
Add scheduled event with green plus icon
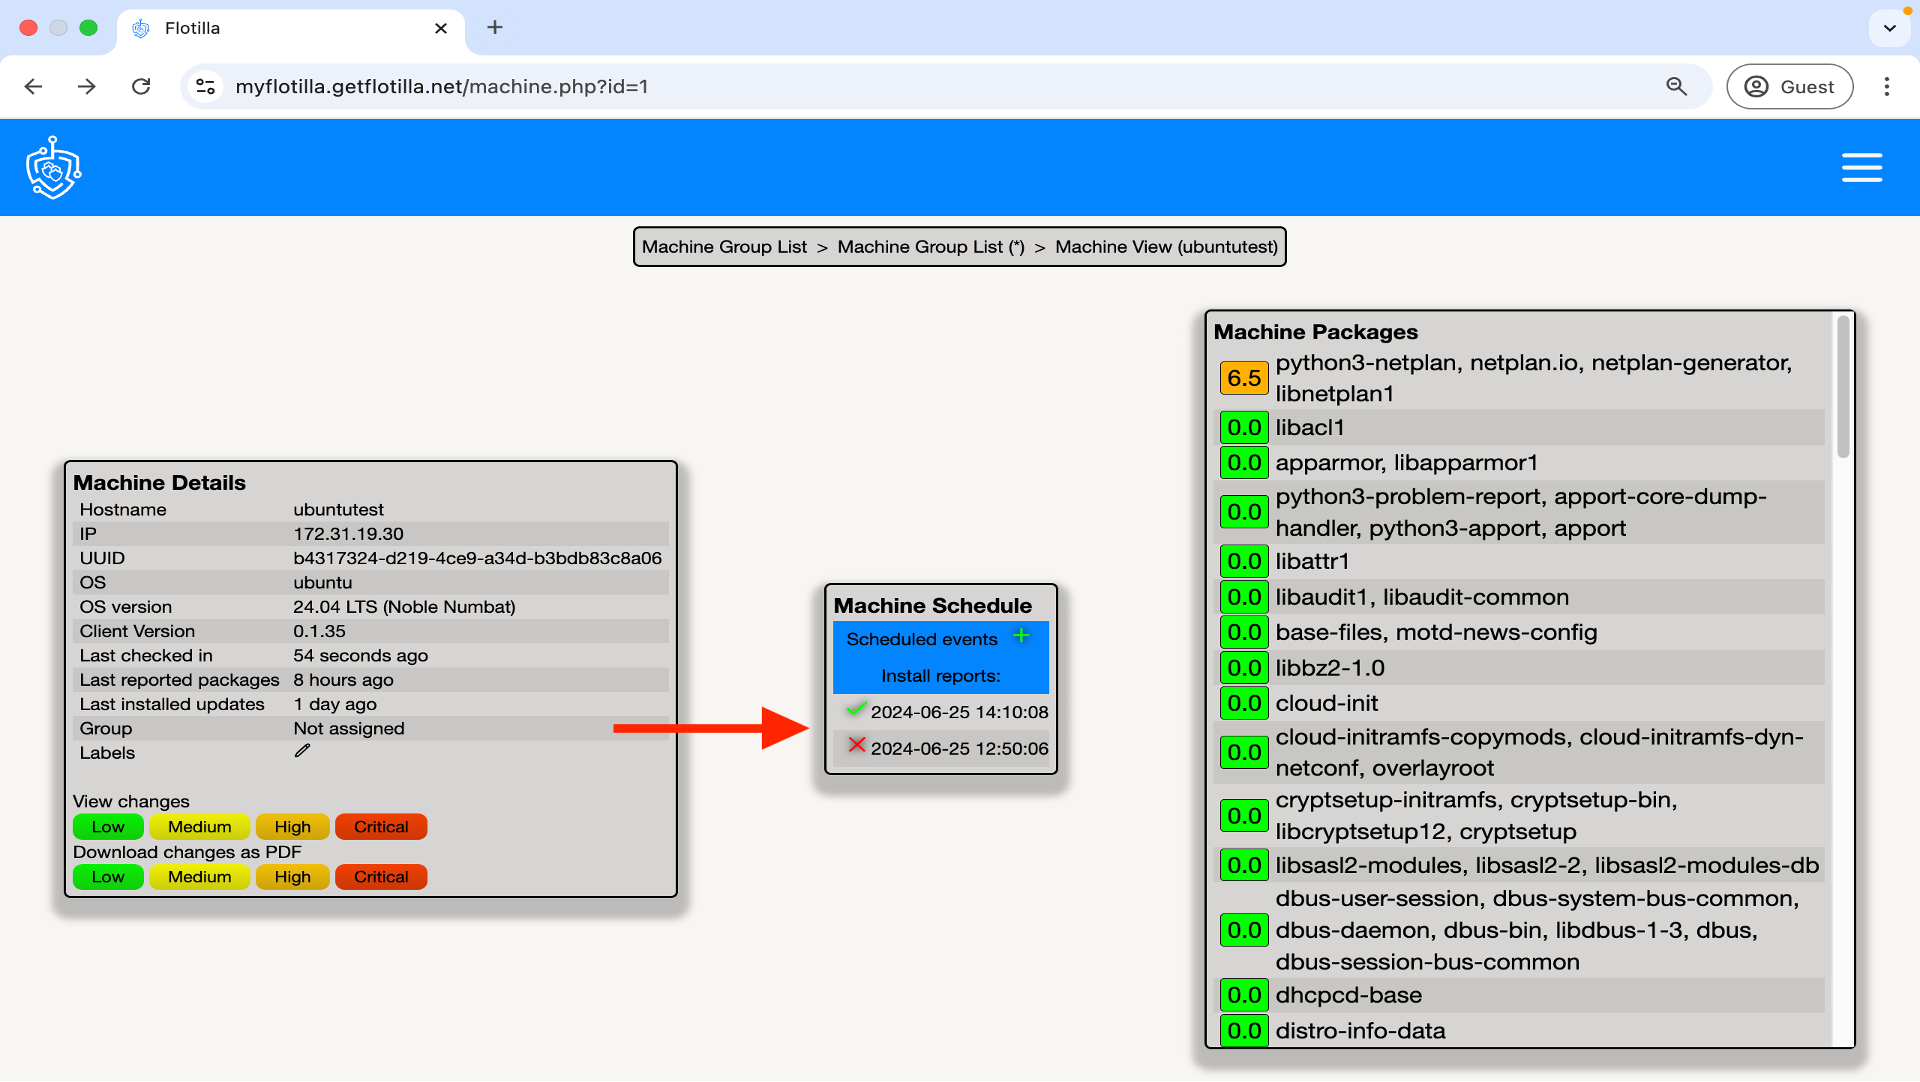(1021, 636)
